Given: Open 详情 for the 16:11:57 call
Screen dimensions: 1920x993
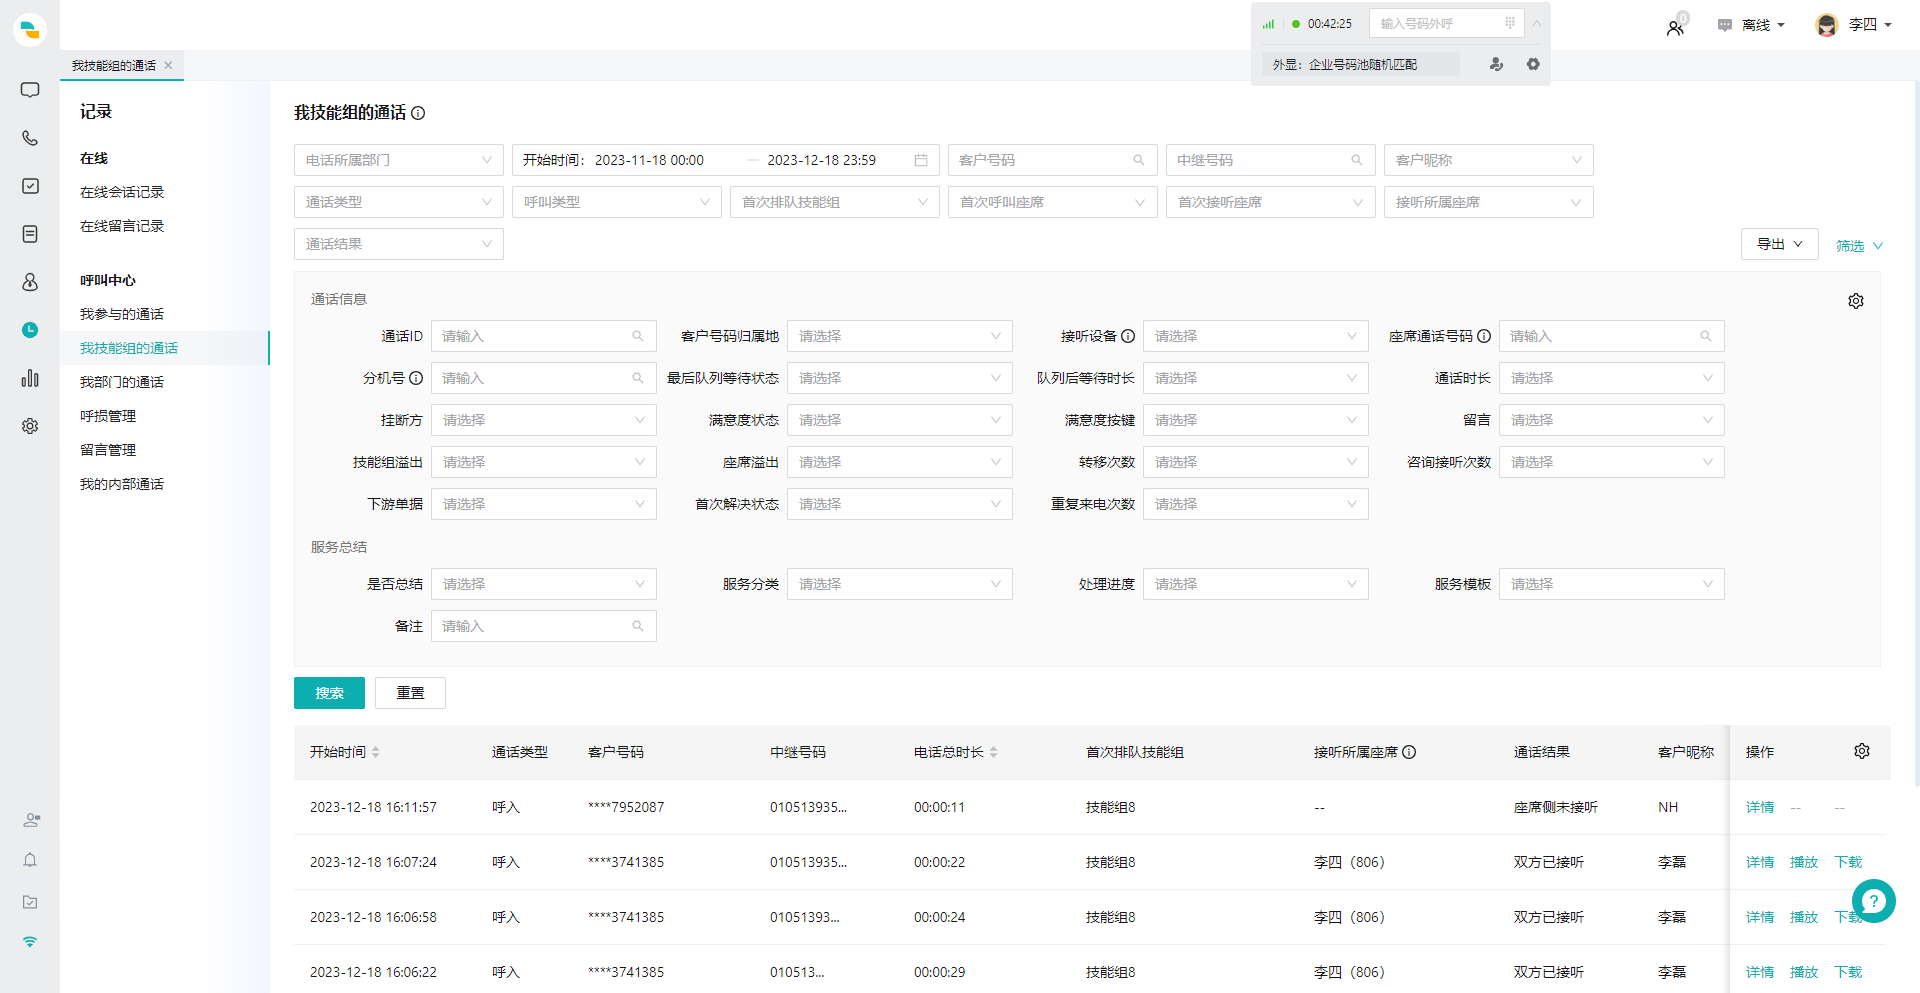Looking at the screenshot, I should [1760, 807].
